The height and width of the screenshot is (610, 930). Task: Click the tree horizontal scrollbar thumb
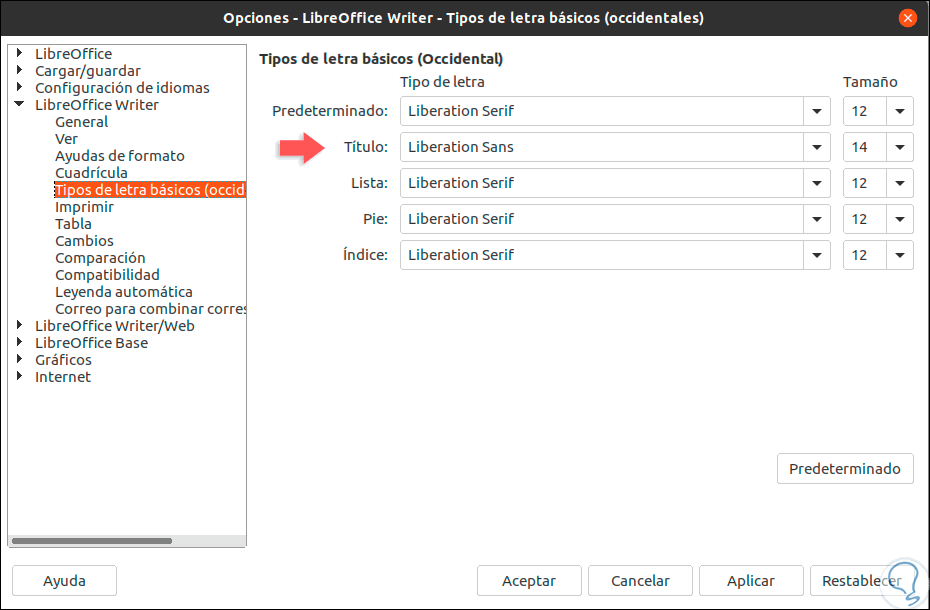pos(92,541)
